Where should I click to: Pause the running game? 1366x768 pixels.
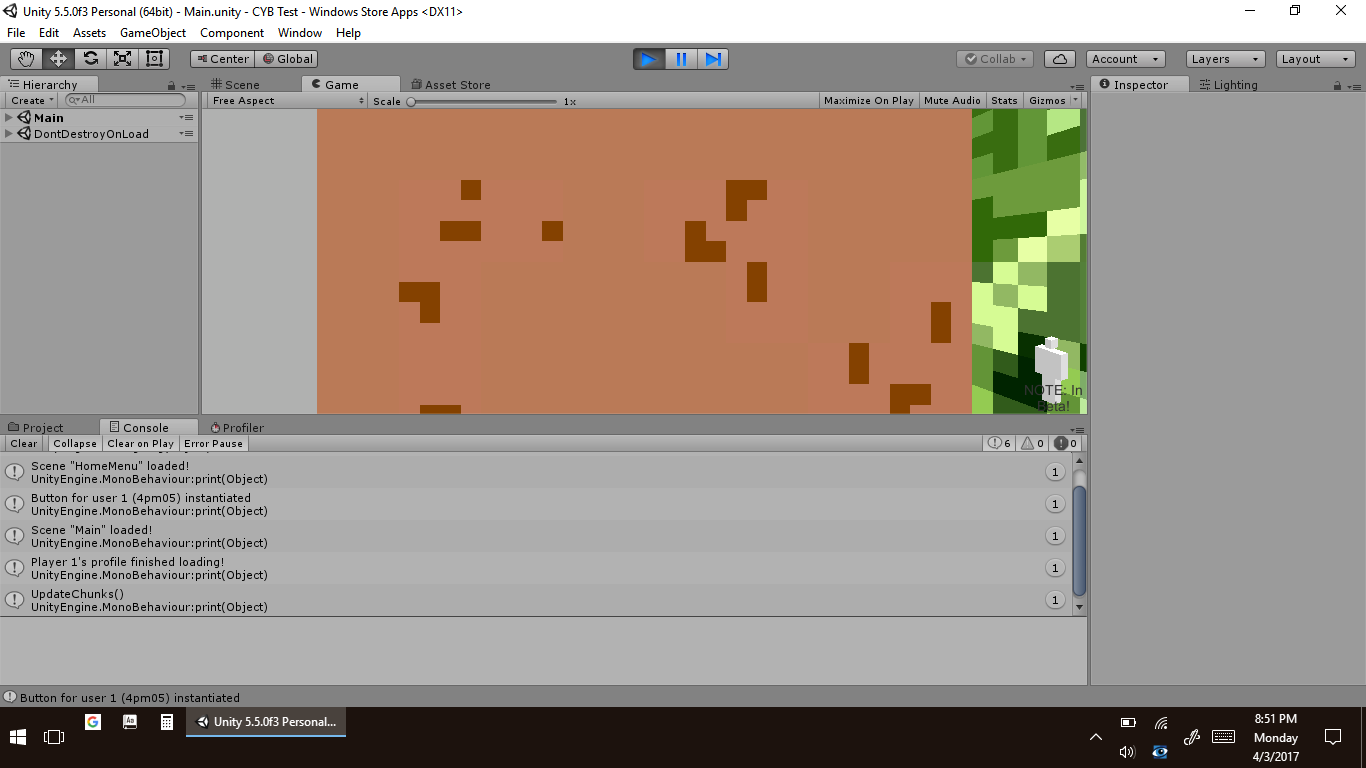pos(681,59)
